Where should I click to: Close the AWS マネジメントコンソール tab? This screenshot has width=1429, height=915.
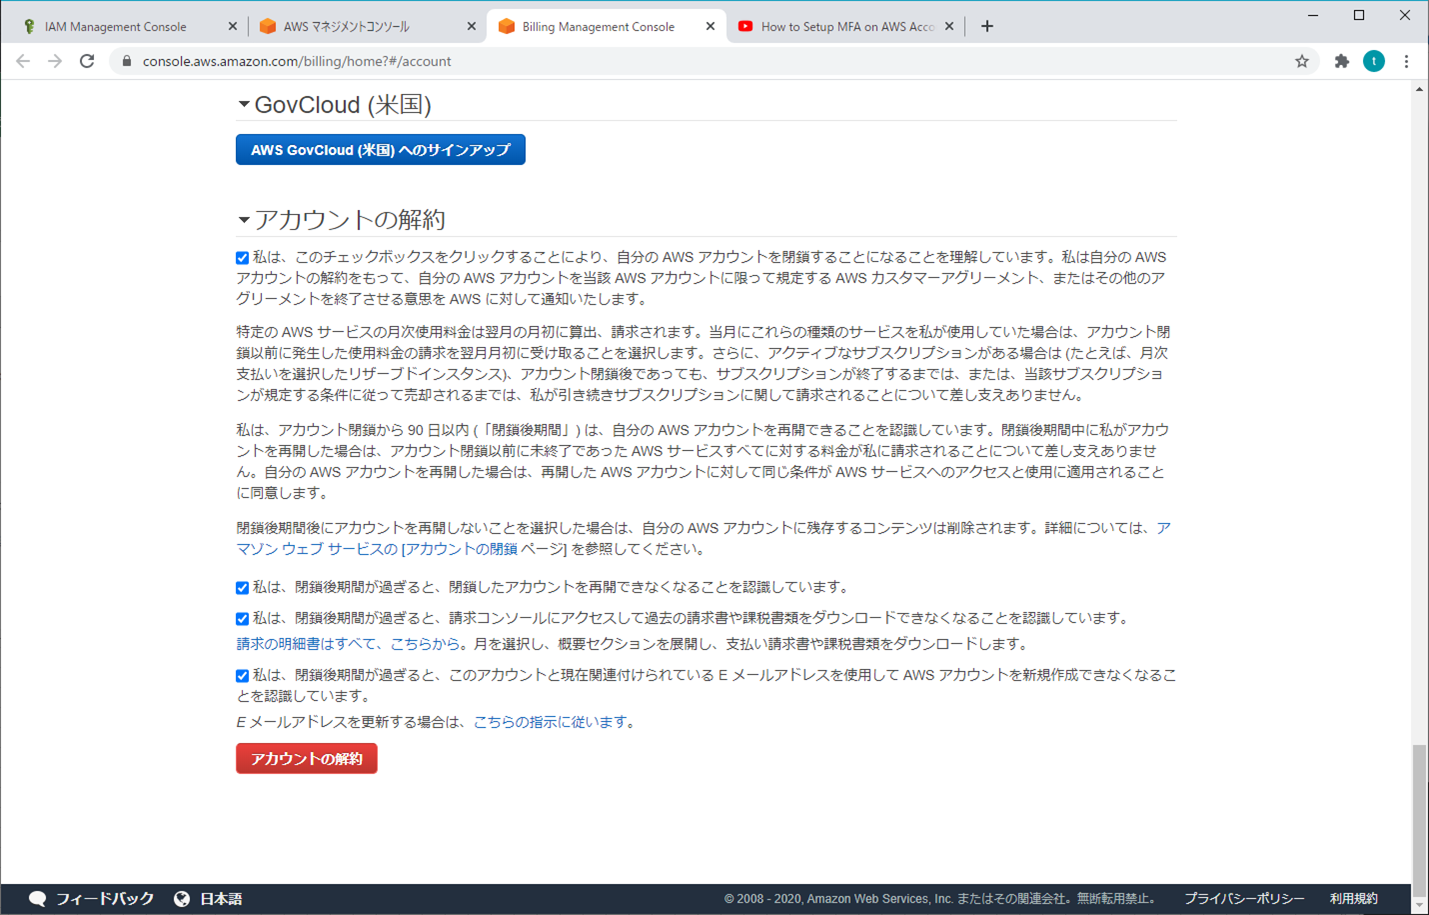(x=471, y=26)
